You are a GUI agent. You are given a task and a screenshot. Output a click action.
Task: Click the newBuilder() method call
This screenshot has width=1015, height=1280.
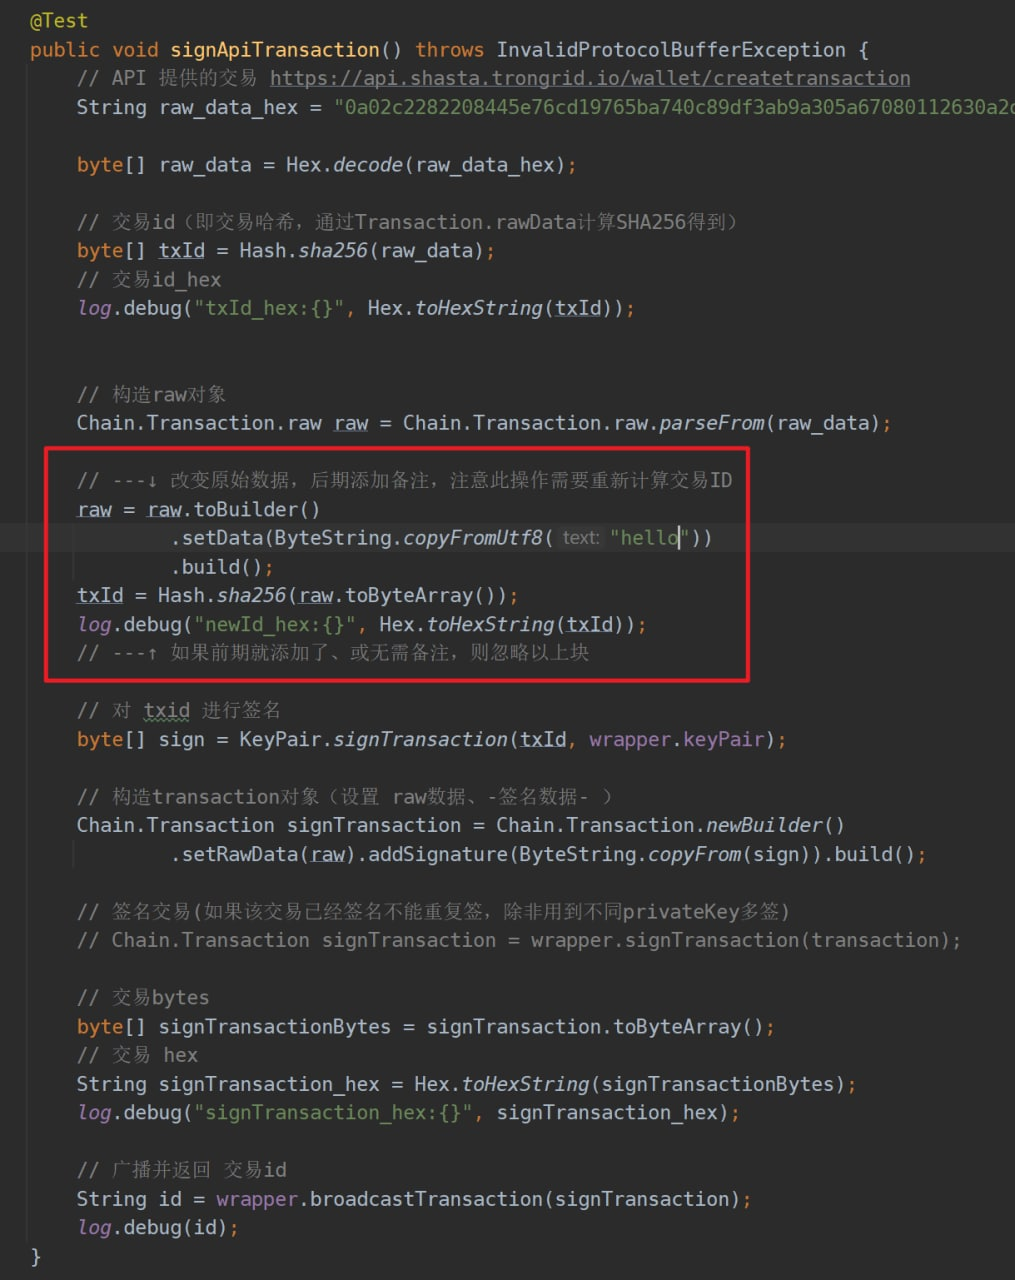pos(775,826)
